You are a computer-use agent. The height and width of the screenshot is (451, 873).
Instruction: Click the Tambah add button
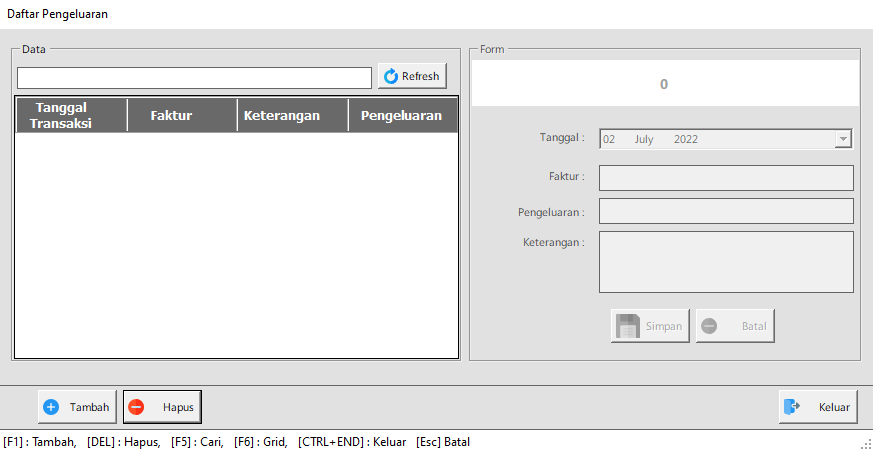click(x=77, y=407)
